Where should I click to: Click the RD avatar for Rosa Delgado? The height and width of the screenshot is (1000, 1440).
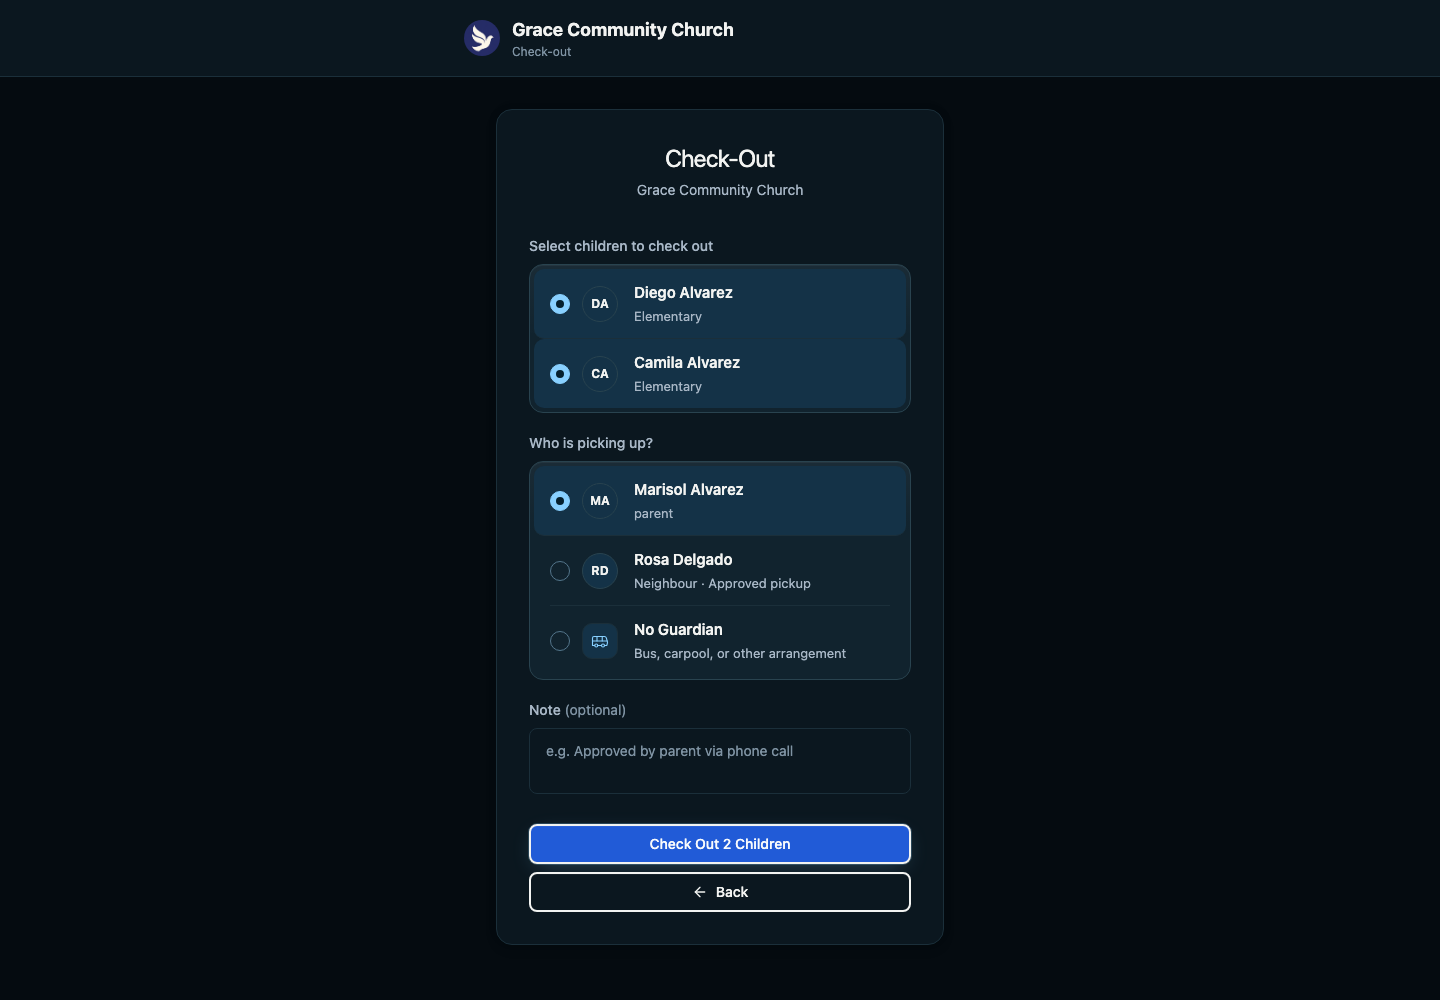coord(600,571)
